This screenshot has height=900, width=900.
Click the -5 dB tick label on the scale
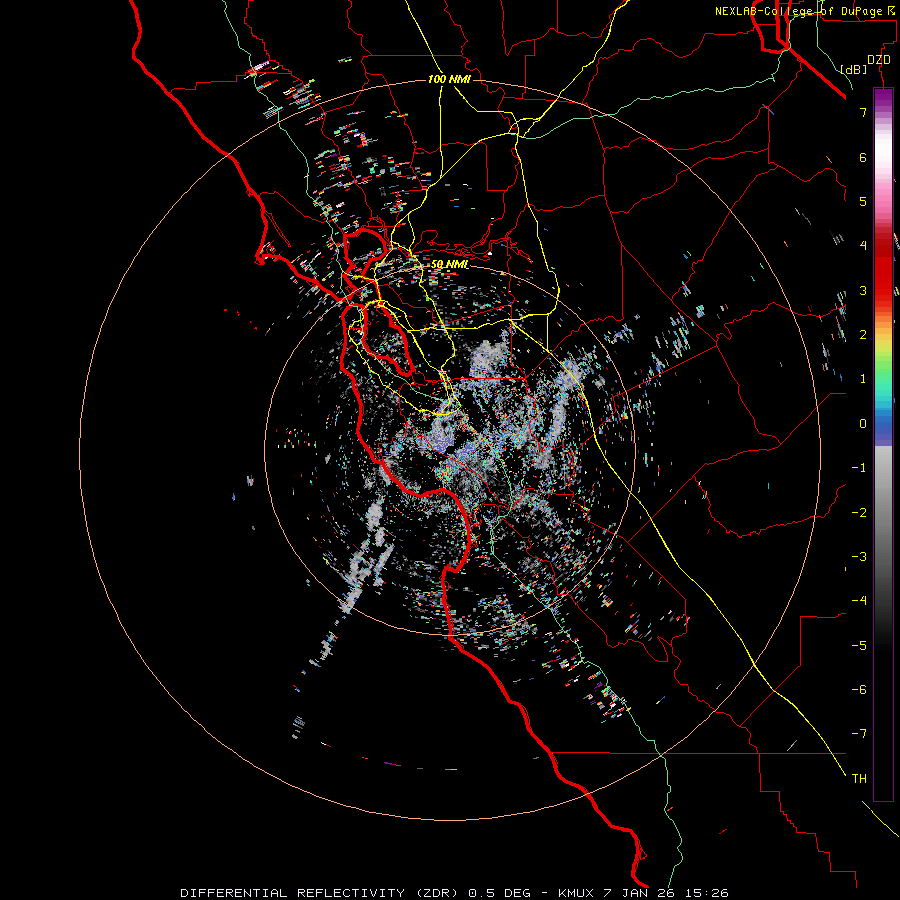pyautogui.click(x=859, y=646)
